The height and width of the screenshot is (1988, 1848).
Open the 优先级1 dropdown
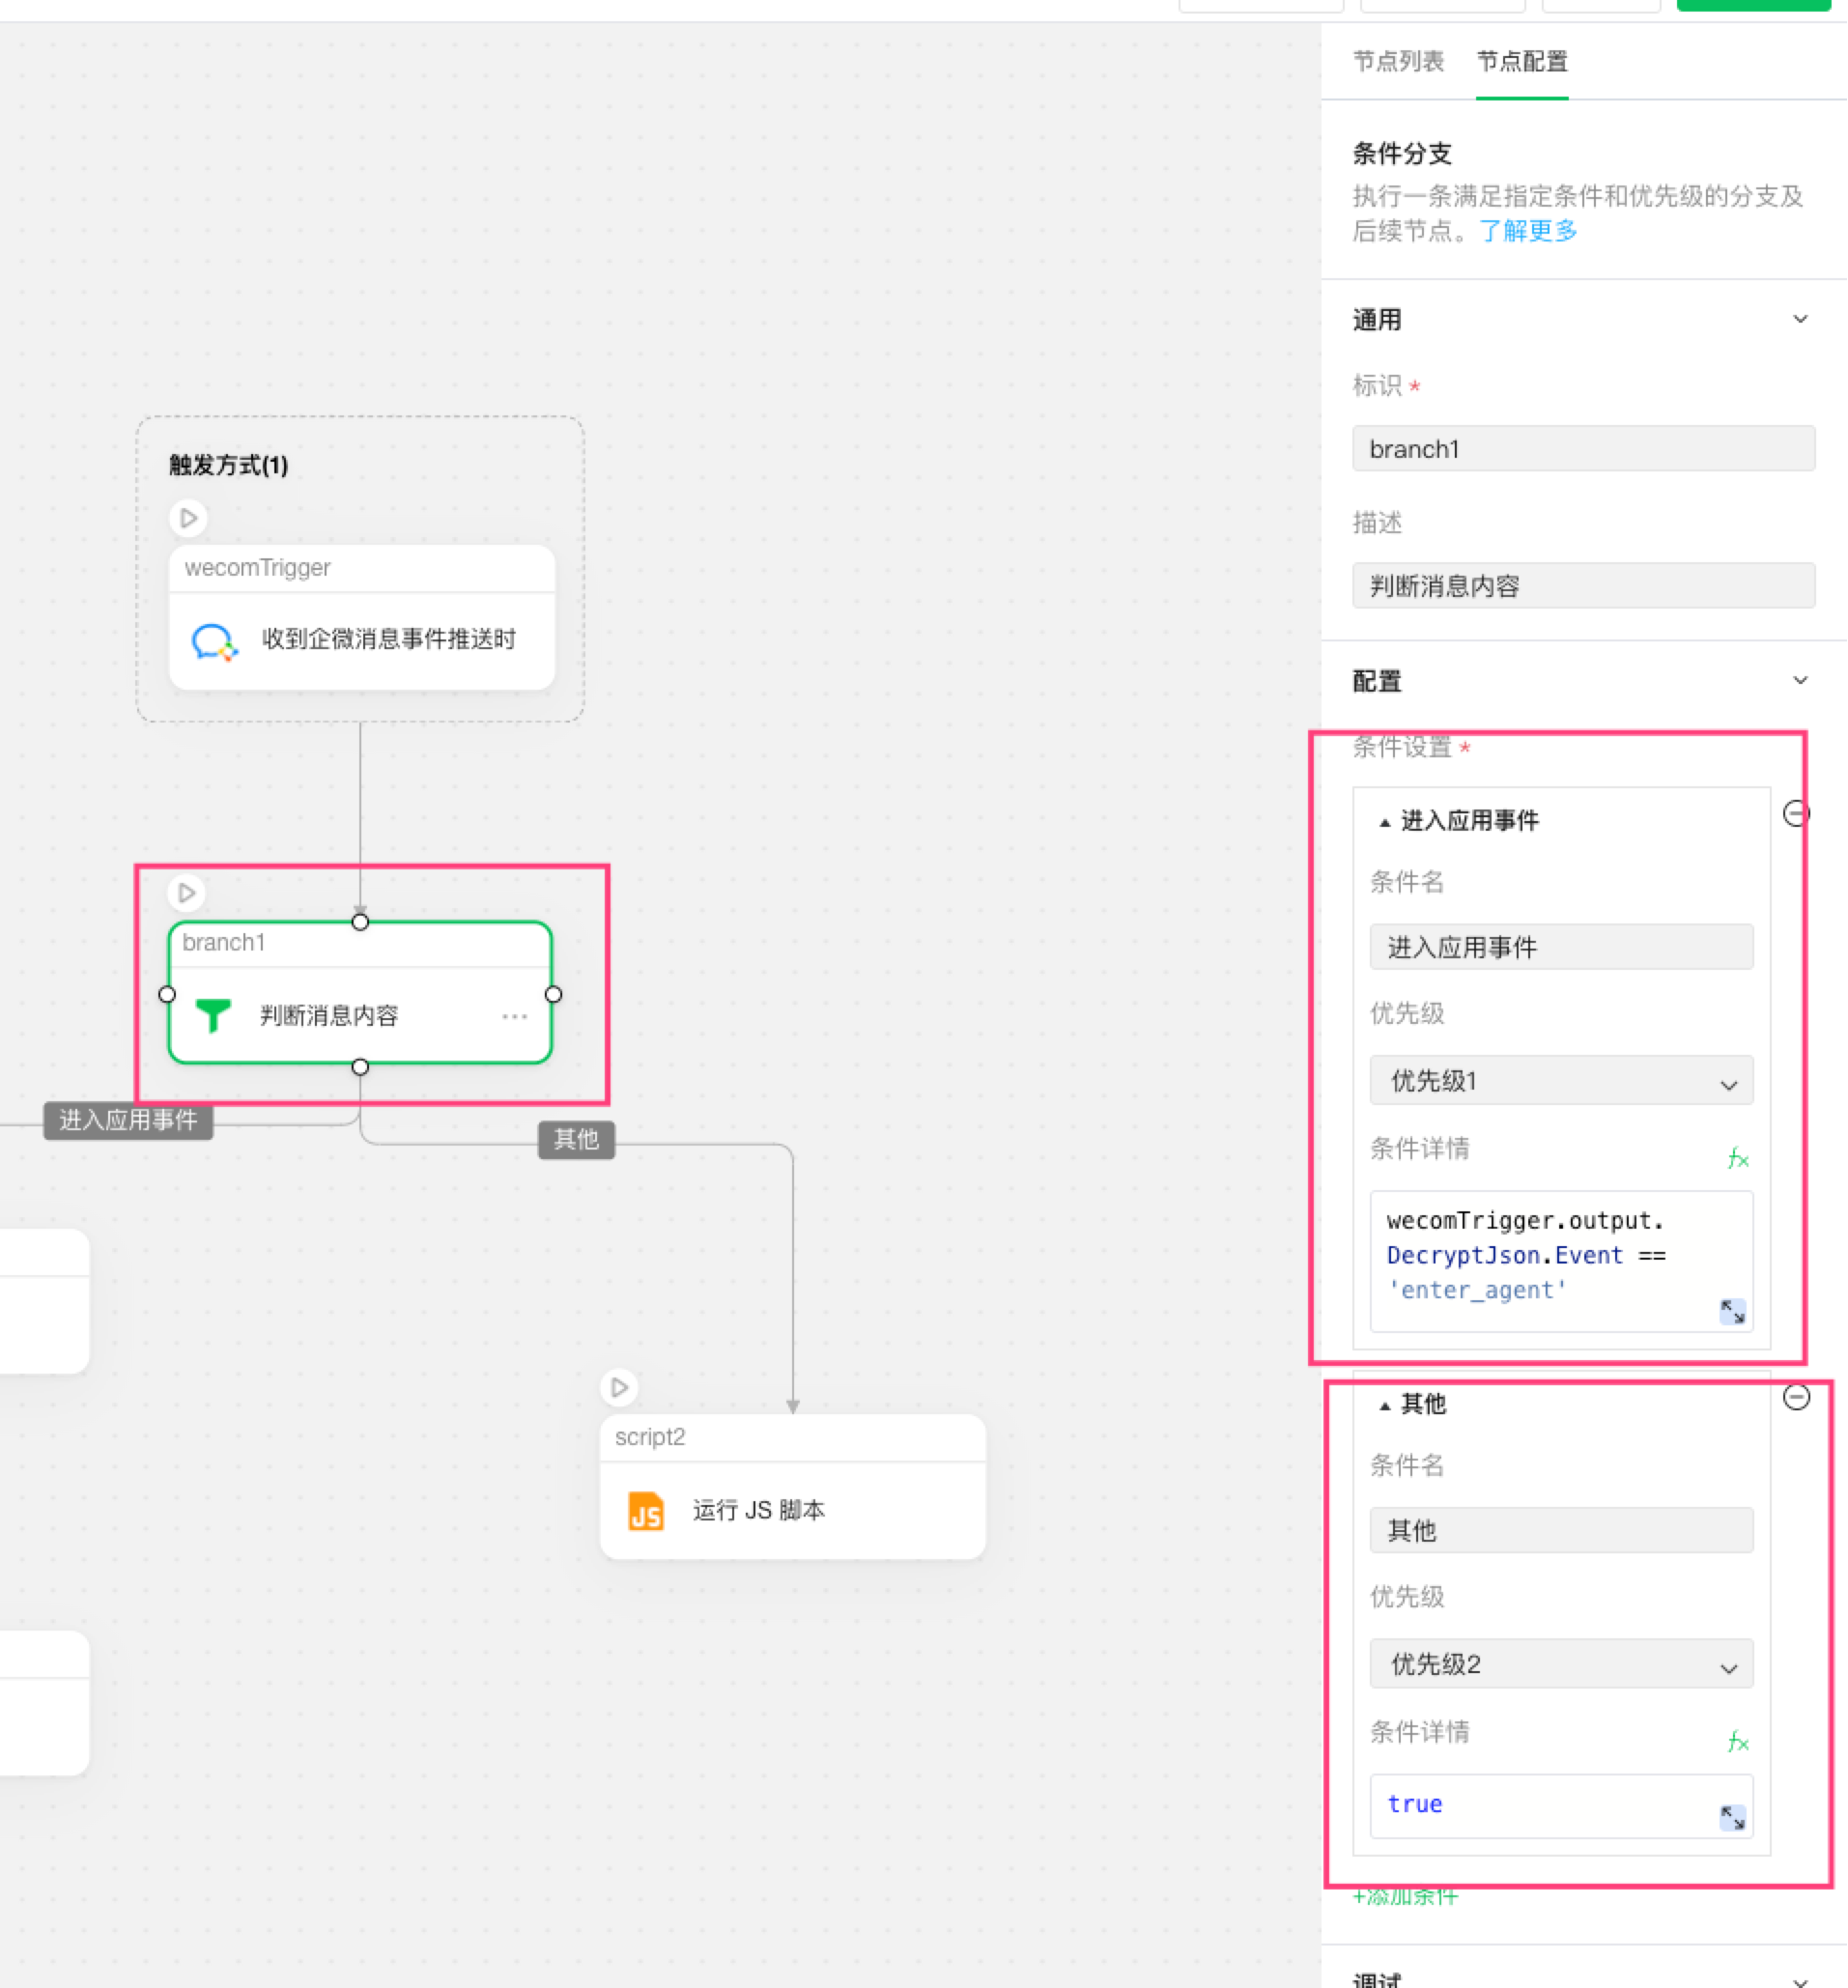click(x=1561, y=1080)
